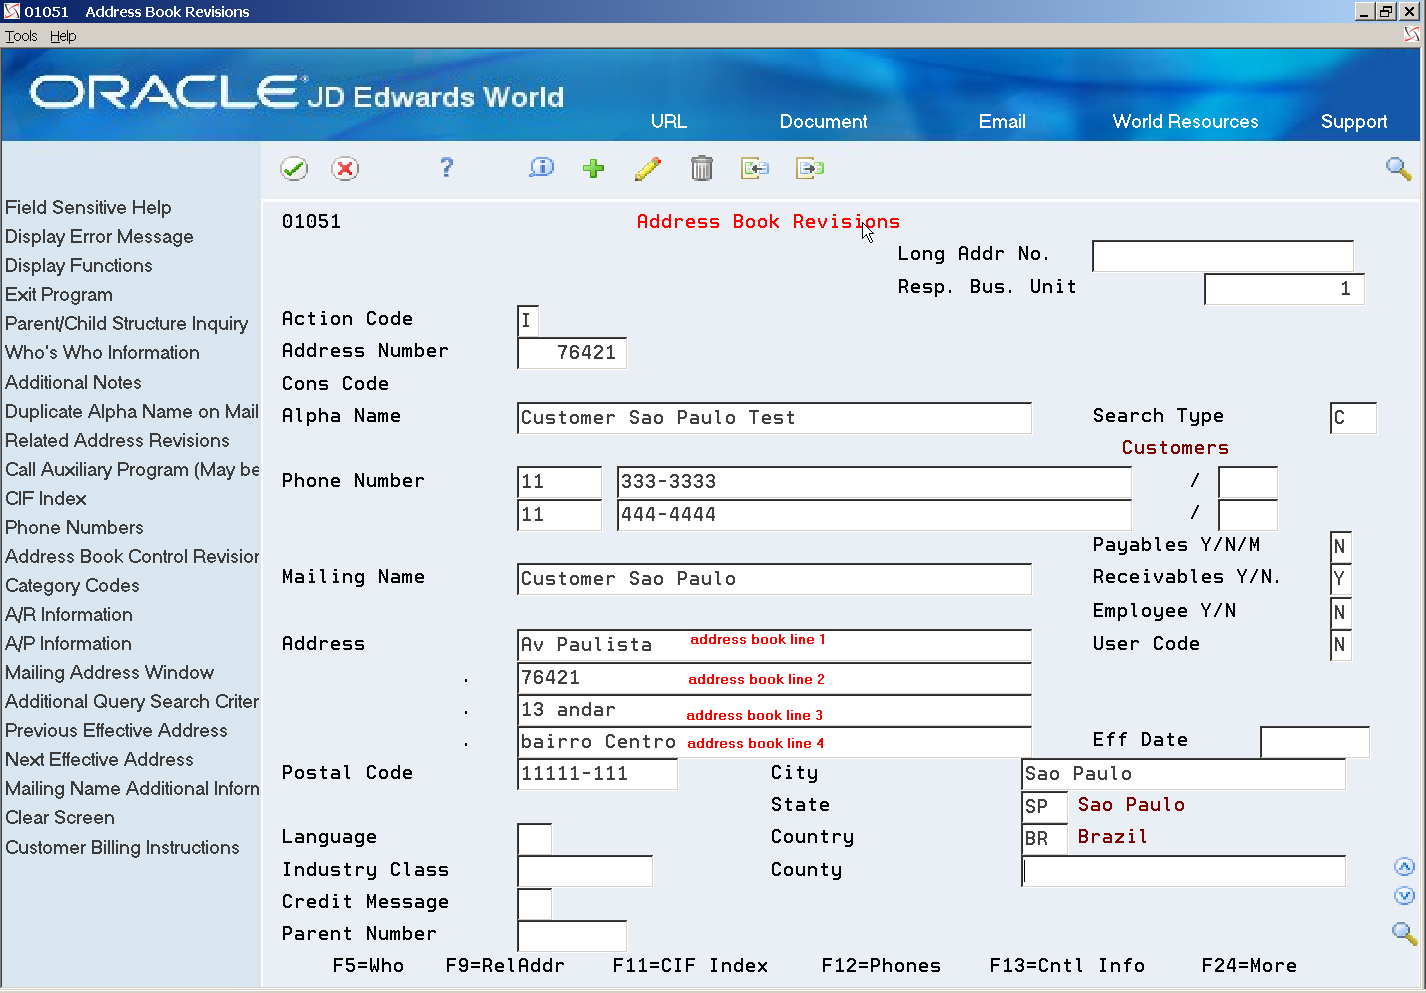Click the blue page down arrow icon
Screen dimensions: 1426x993
[x=1404, y=896]
